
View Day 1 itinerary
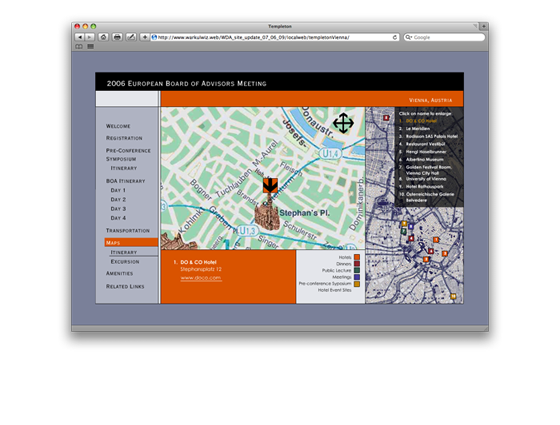[118, 190]
